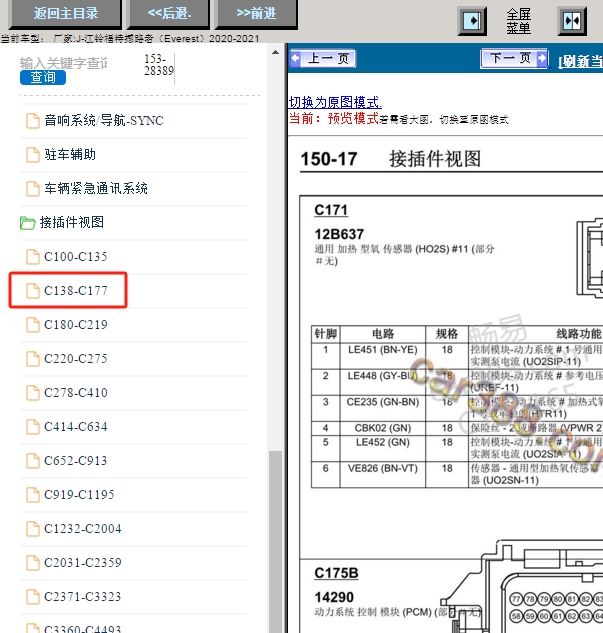The height and width of the screenshot is (633, 603).
Task: Click the sidebar scrollbar thumb
Action: (x=275, y=541)
